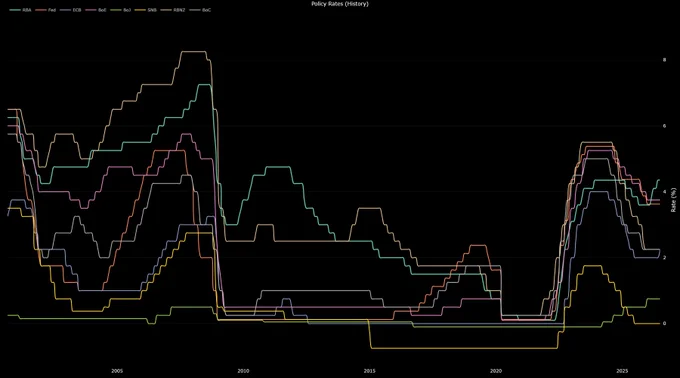Viewport: 680px width, 378px height.
Task: Click the 2 tick on rate axis
Action: (x=664, y=257)
